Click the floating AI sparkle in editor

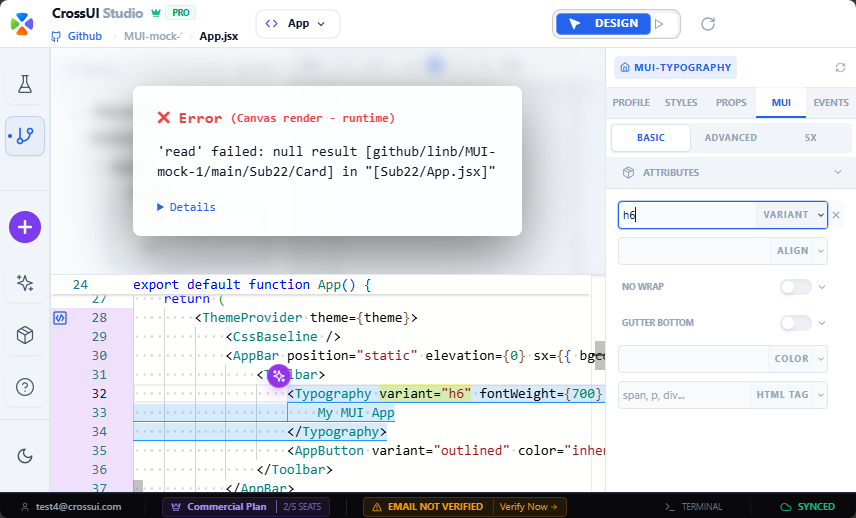(279, 376)
